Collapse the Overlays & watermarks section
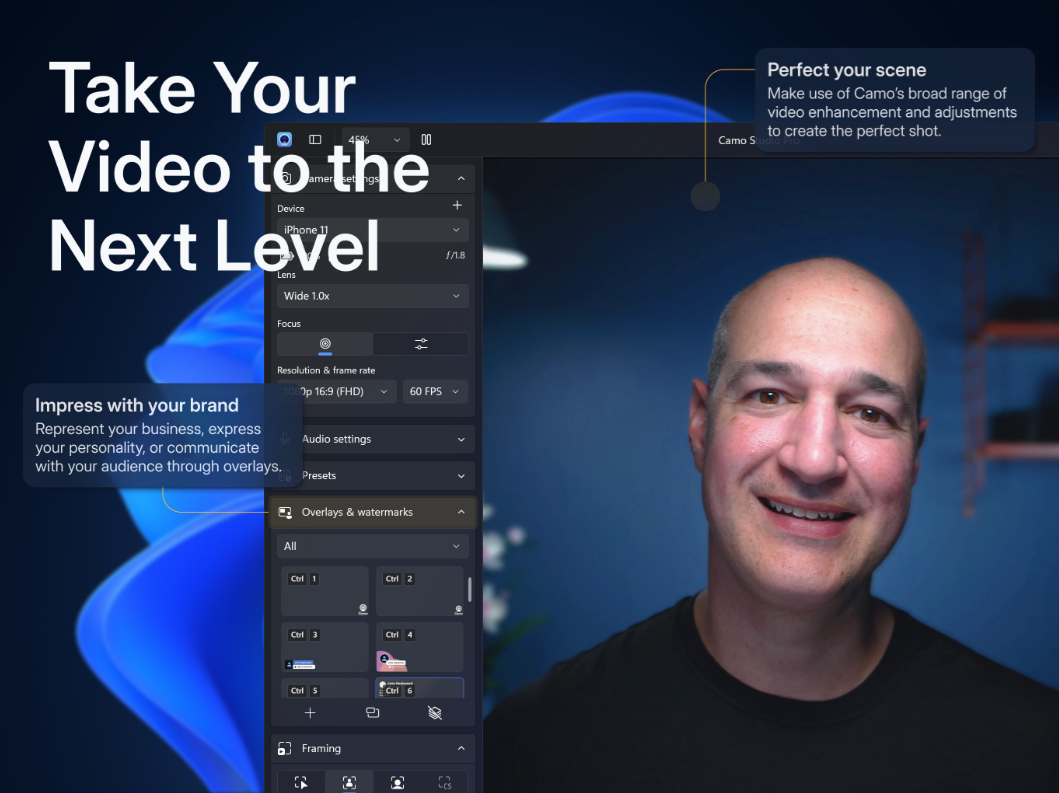1059x793 pixels. 461,512
